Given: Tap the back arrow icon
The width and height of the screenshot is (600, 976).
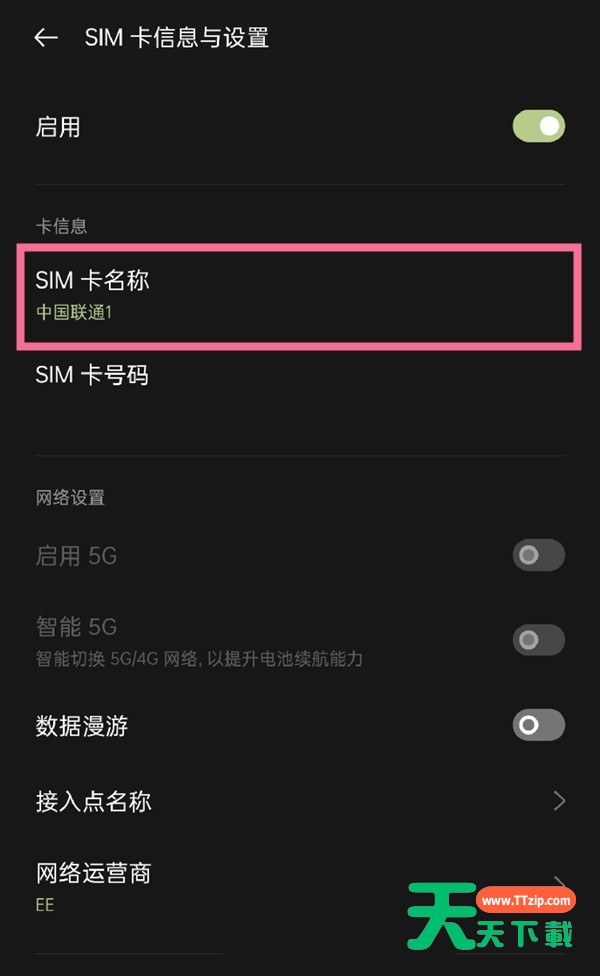Looking at the screenshot, I should [46, 38].
